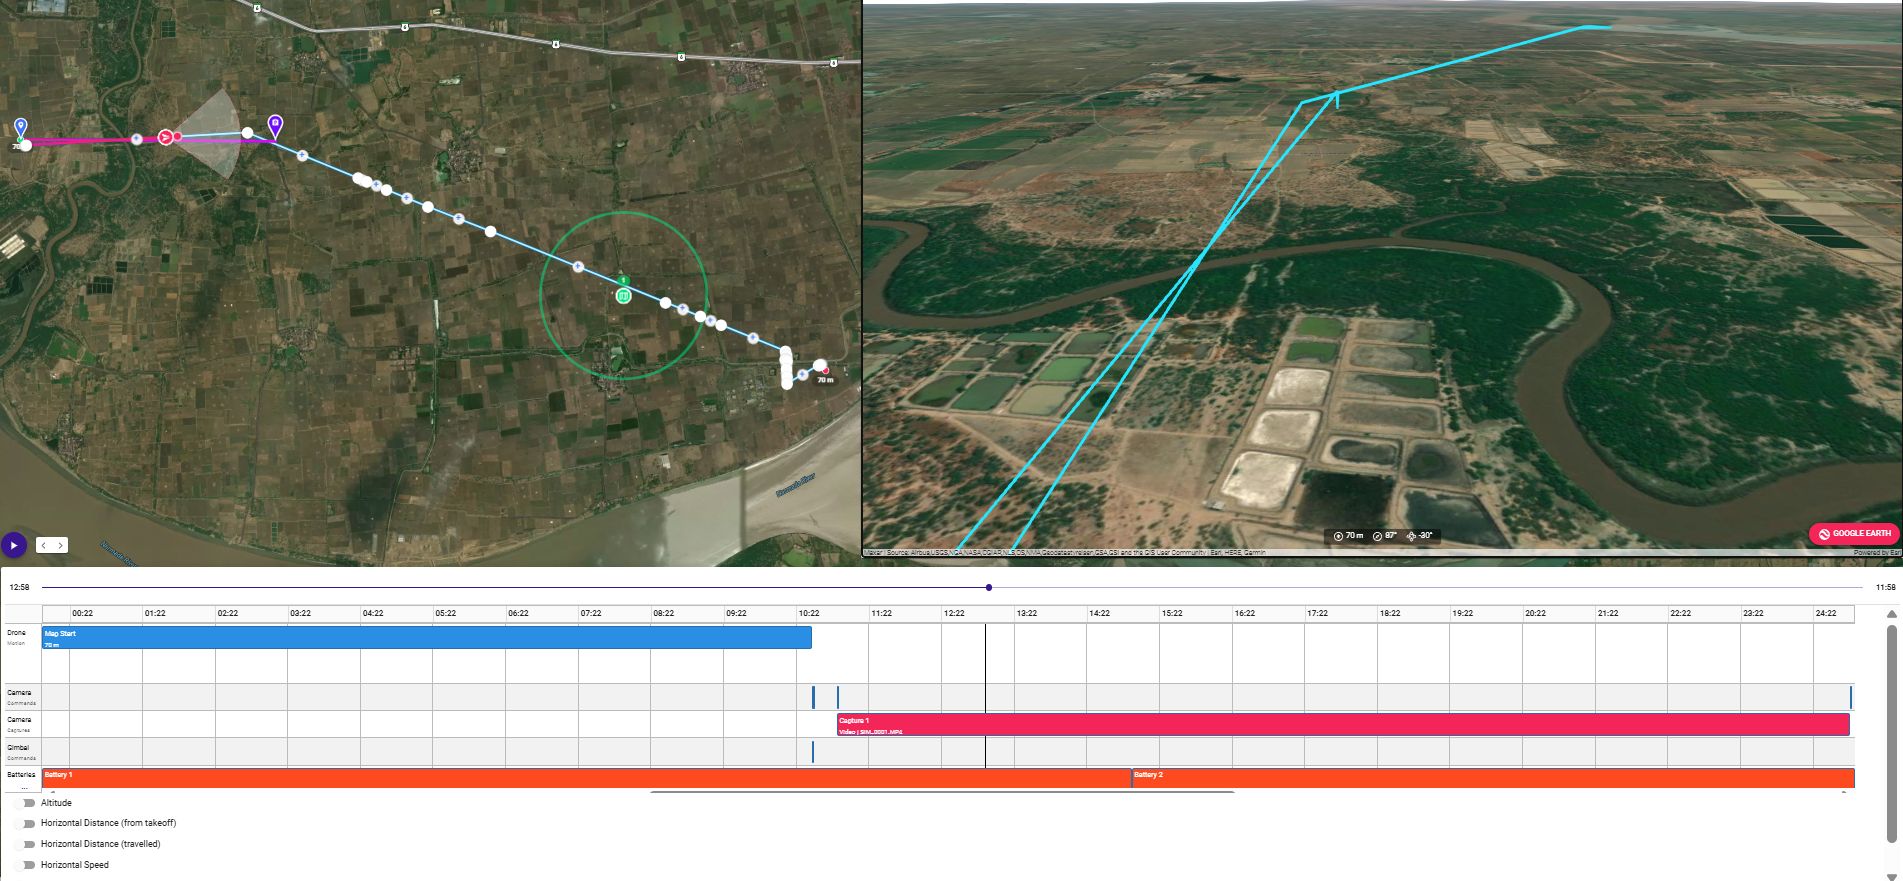Screen dimensions: 1903x881
Task: Click the scroll down arrow of timeline panel
Action: [1891, 878]
